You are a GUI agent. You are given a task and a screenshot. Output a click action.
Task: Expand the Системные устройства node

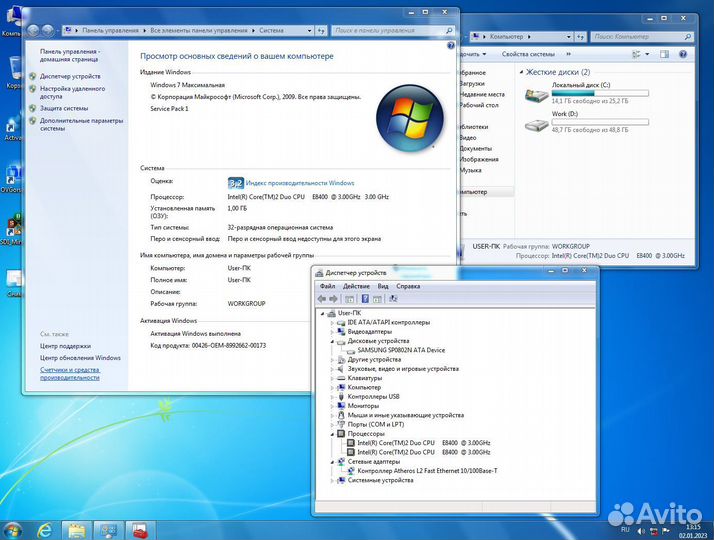[x=332, y=480]
